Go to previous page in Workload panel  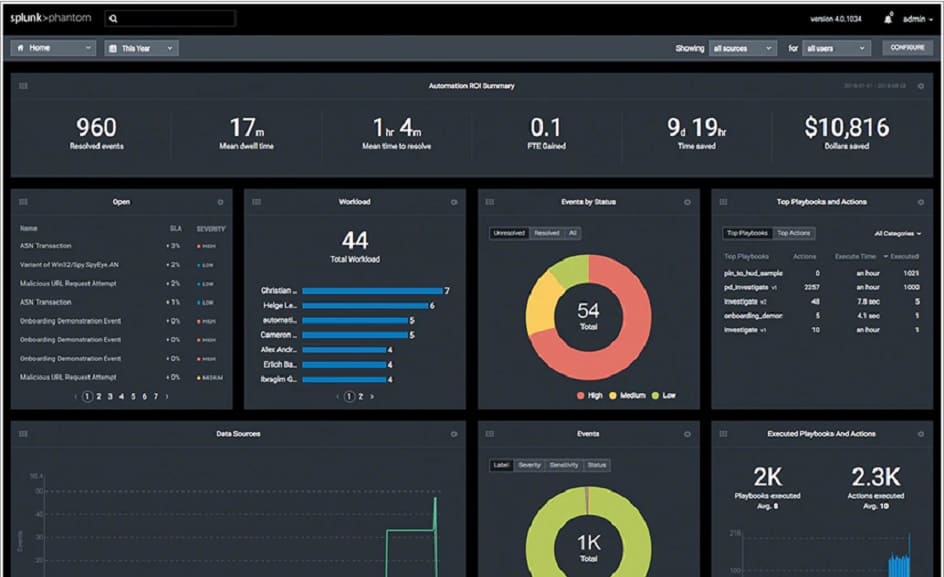point(338,396)
